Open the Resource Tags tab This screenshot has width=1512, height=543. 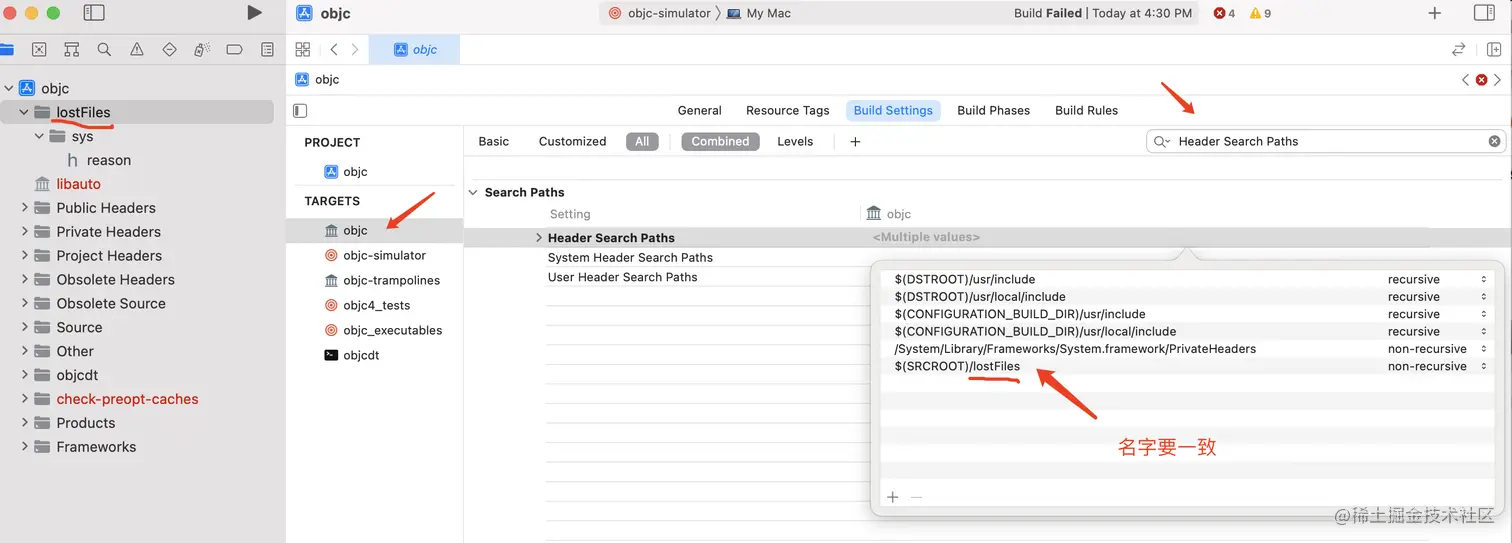pyautogui.click(x=788, y=110)
